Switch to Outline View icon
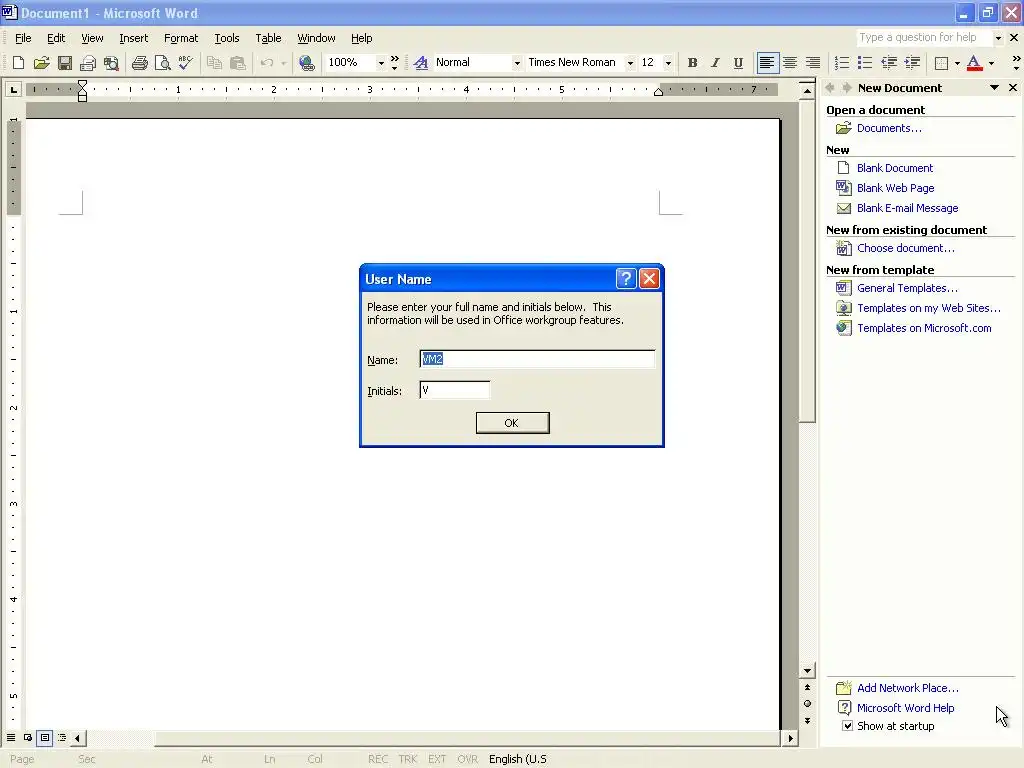 (62, 738)
